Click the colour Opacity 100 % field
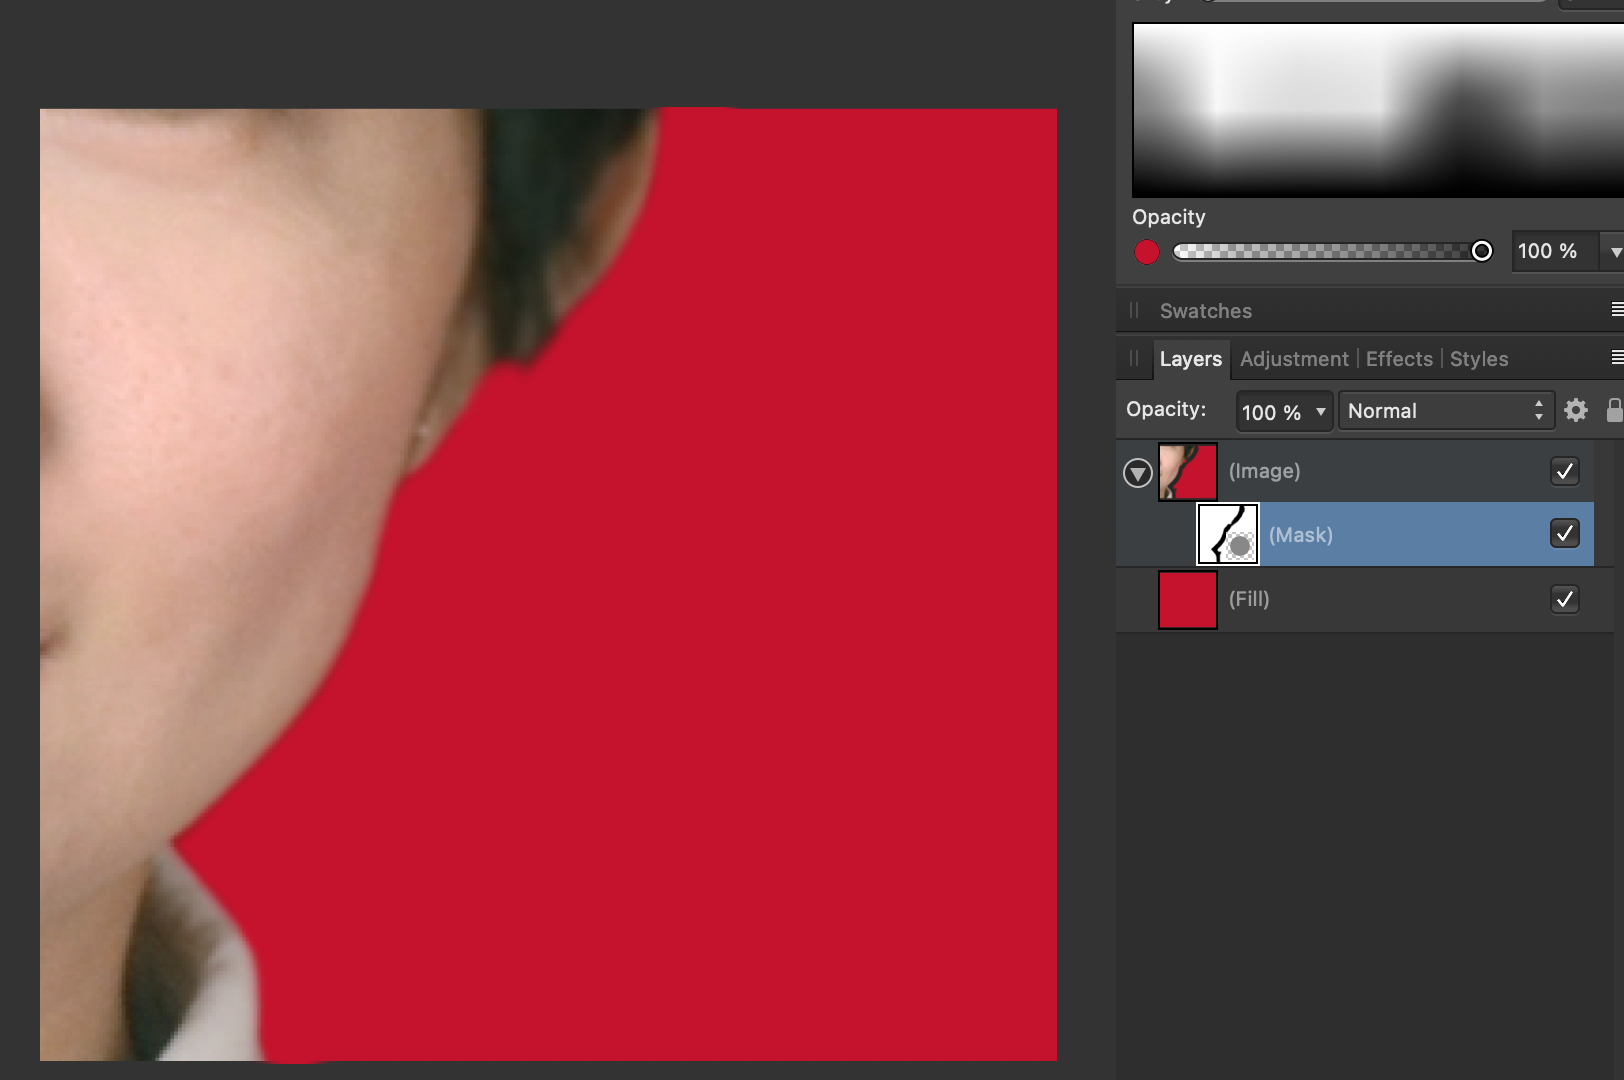This screenshot has height=1080, width=1624. pos(1555,252)
